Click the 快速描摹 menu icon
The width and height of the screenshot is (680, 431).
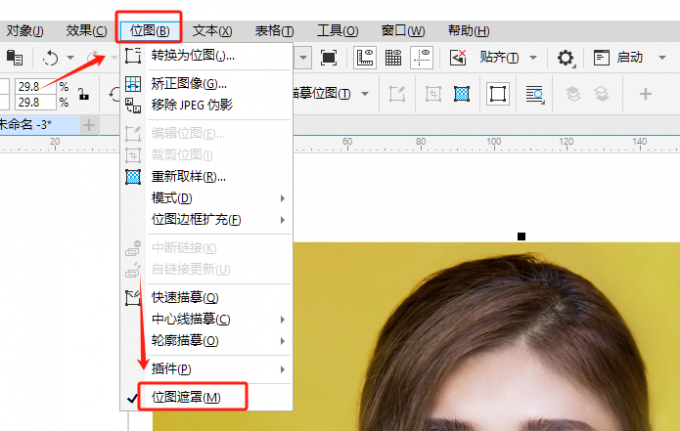click(133, 298)
